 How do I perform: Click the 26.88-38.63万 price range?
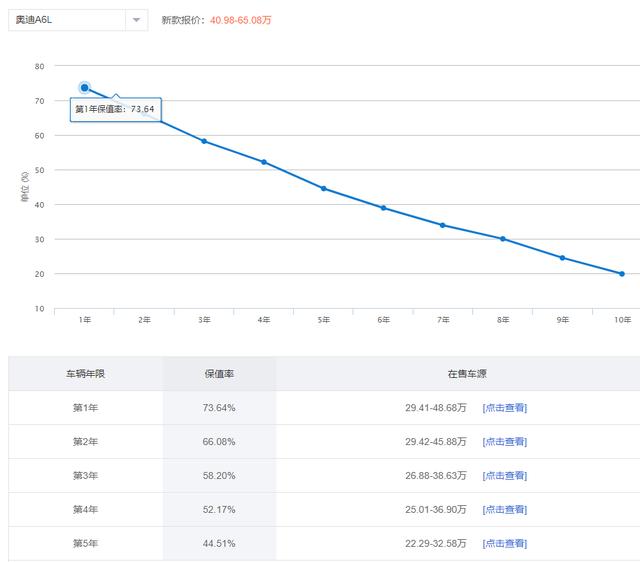(x=436, y=475)
